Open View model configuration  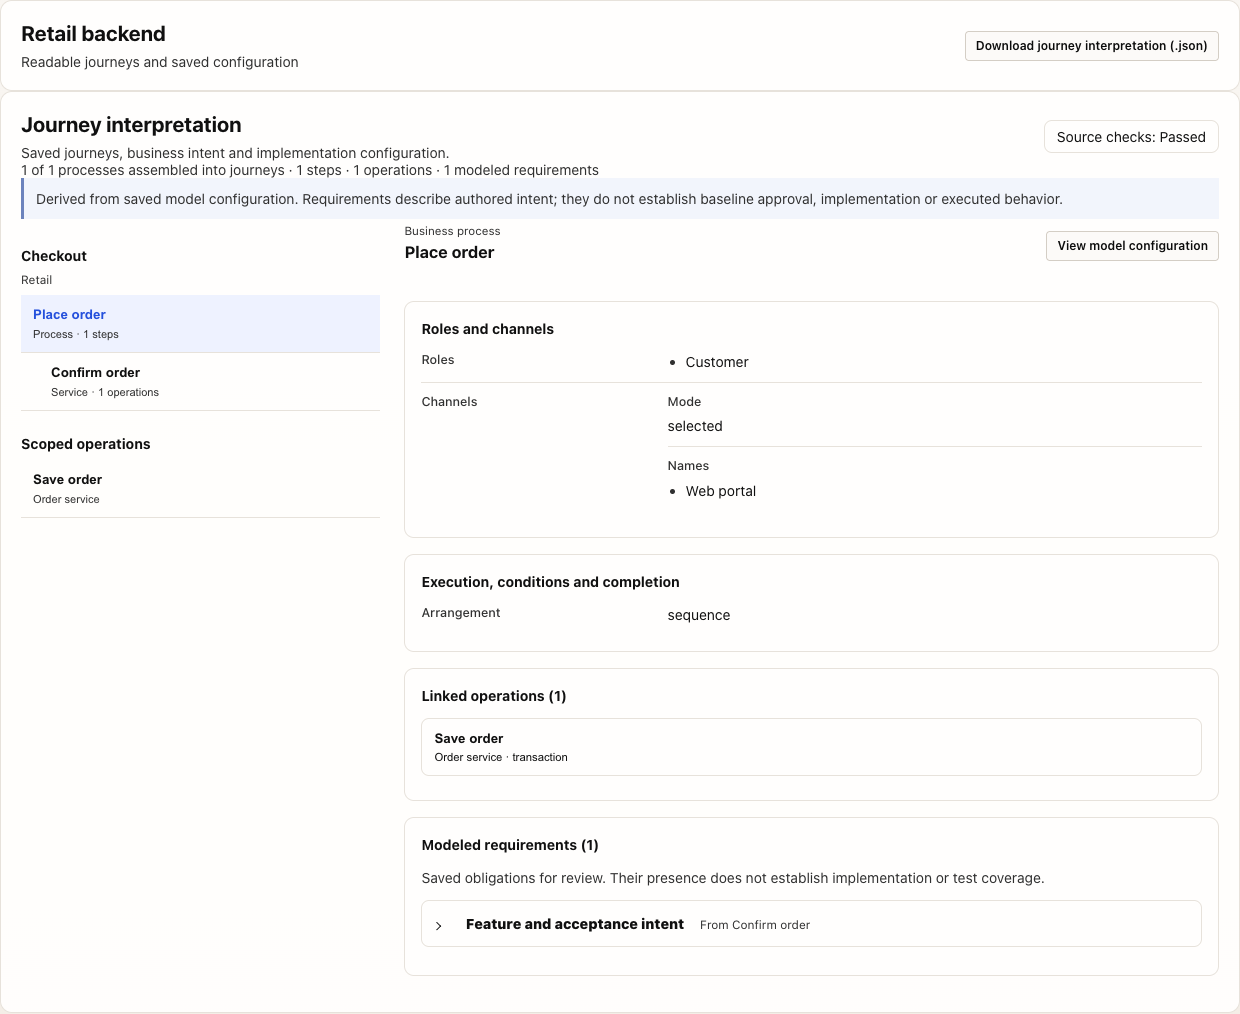1132,246
